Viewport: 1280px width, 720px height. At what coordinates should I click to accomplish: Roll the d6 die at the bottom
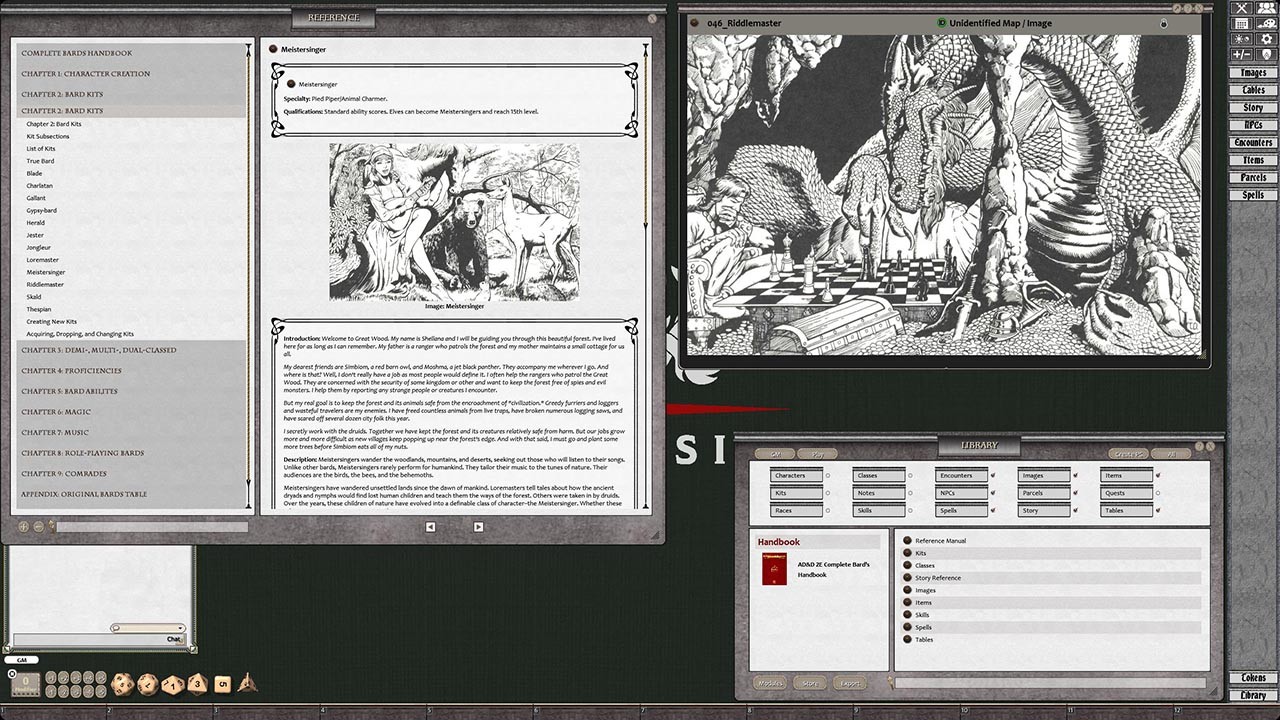221,684
